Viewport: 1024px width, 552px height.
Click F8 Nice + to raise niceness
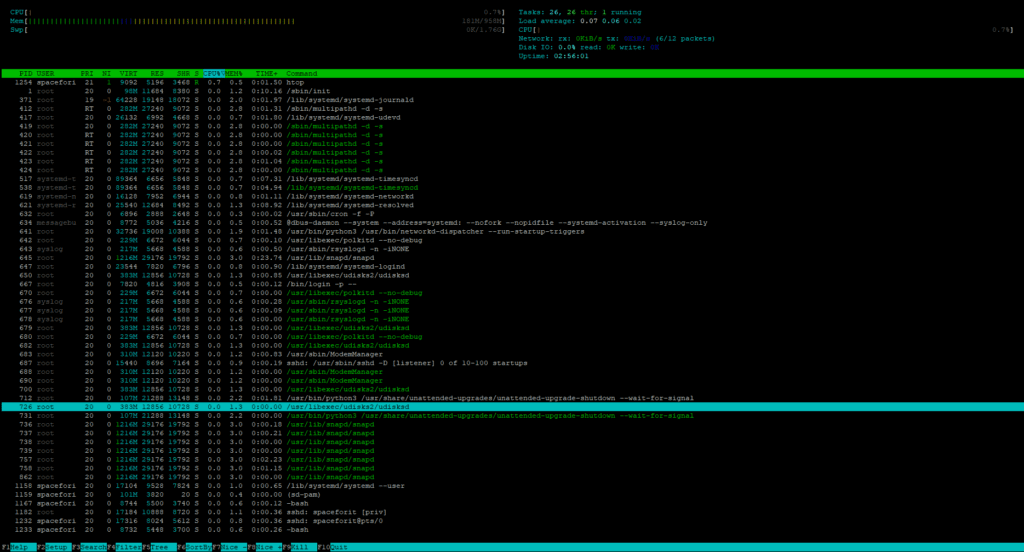(x=264, y=547)
